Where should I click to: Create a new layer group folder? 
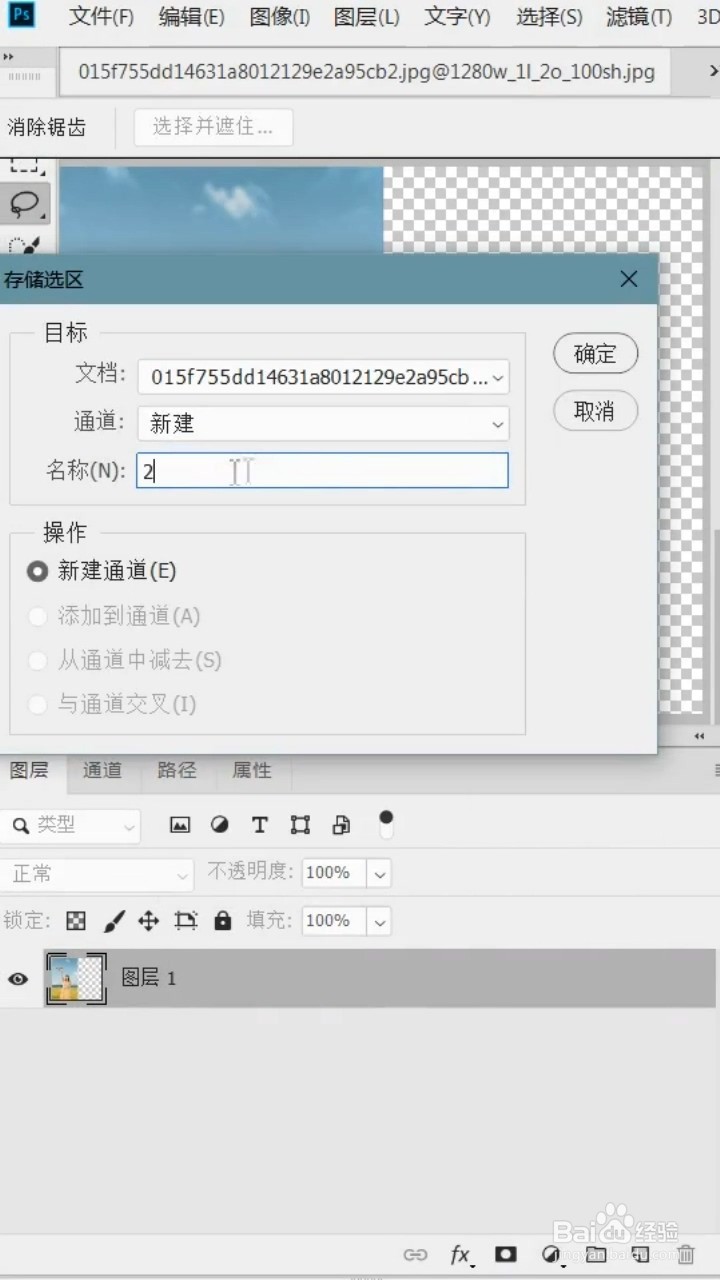(x=596, y=1254)
